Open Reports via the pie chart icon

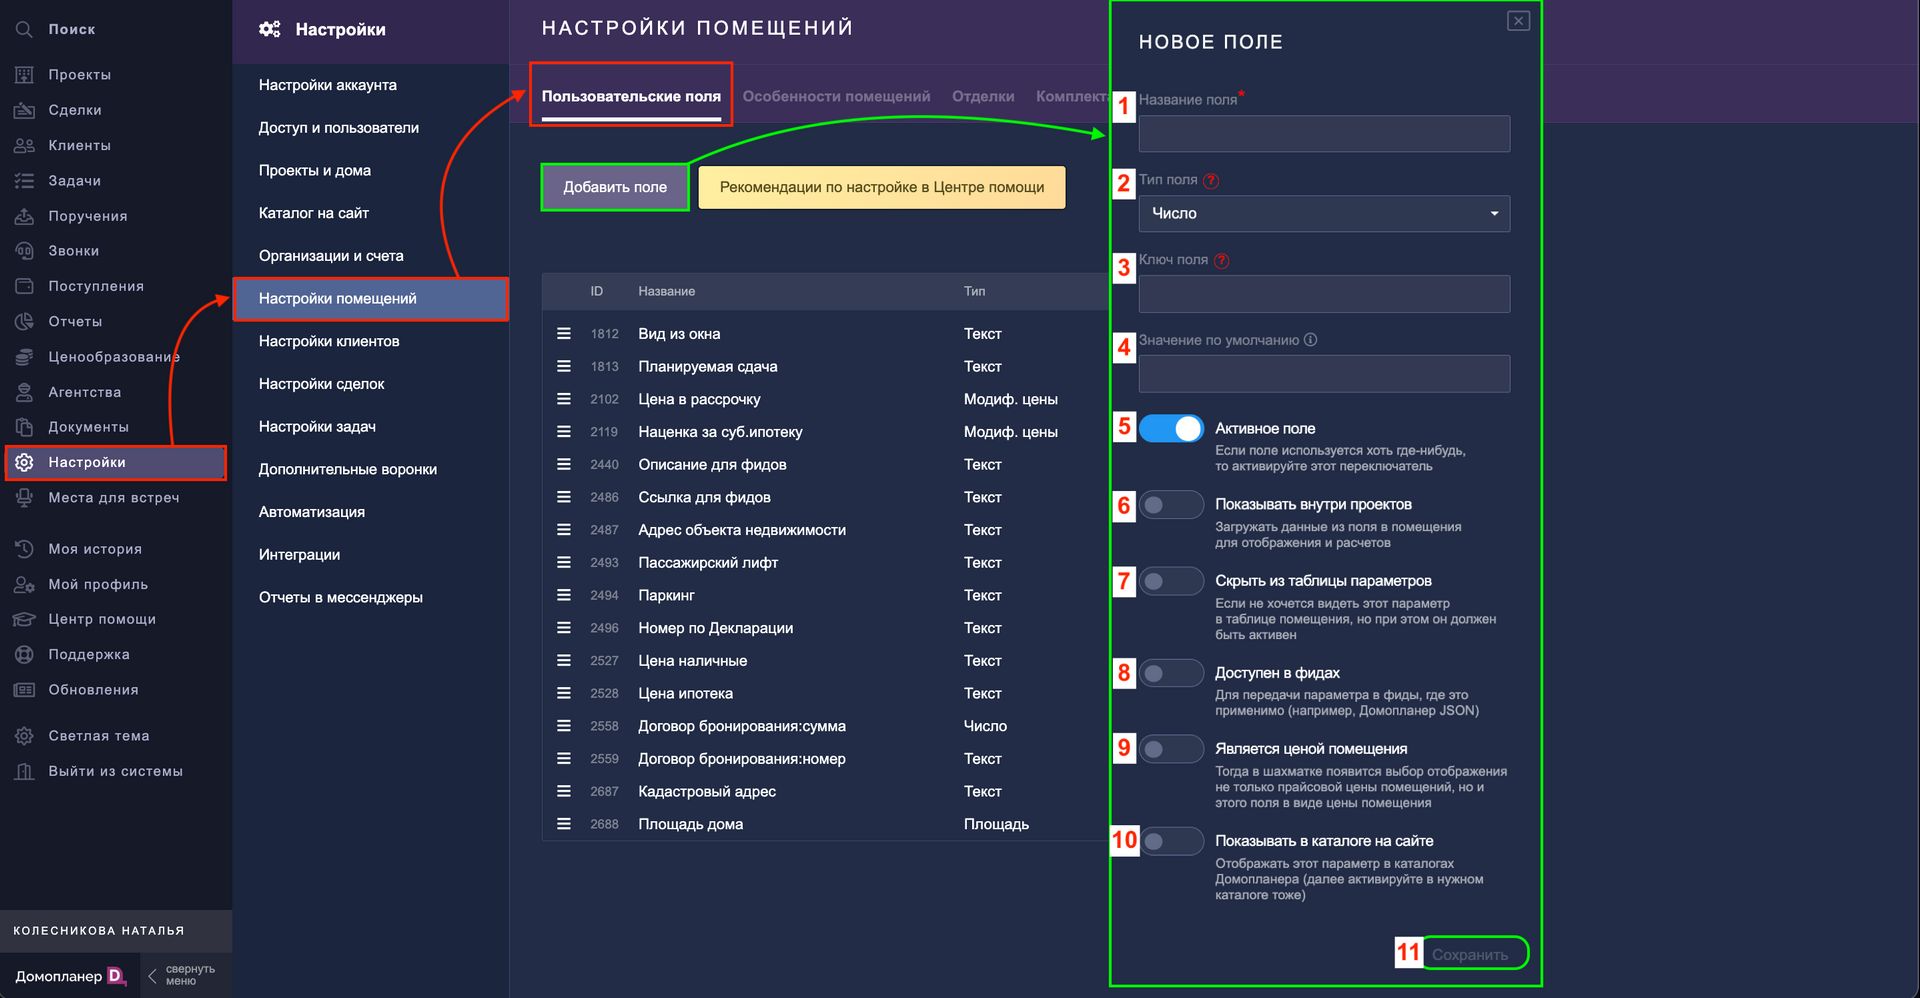tap(24, 322)
